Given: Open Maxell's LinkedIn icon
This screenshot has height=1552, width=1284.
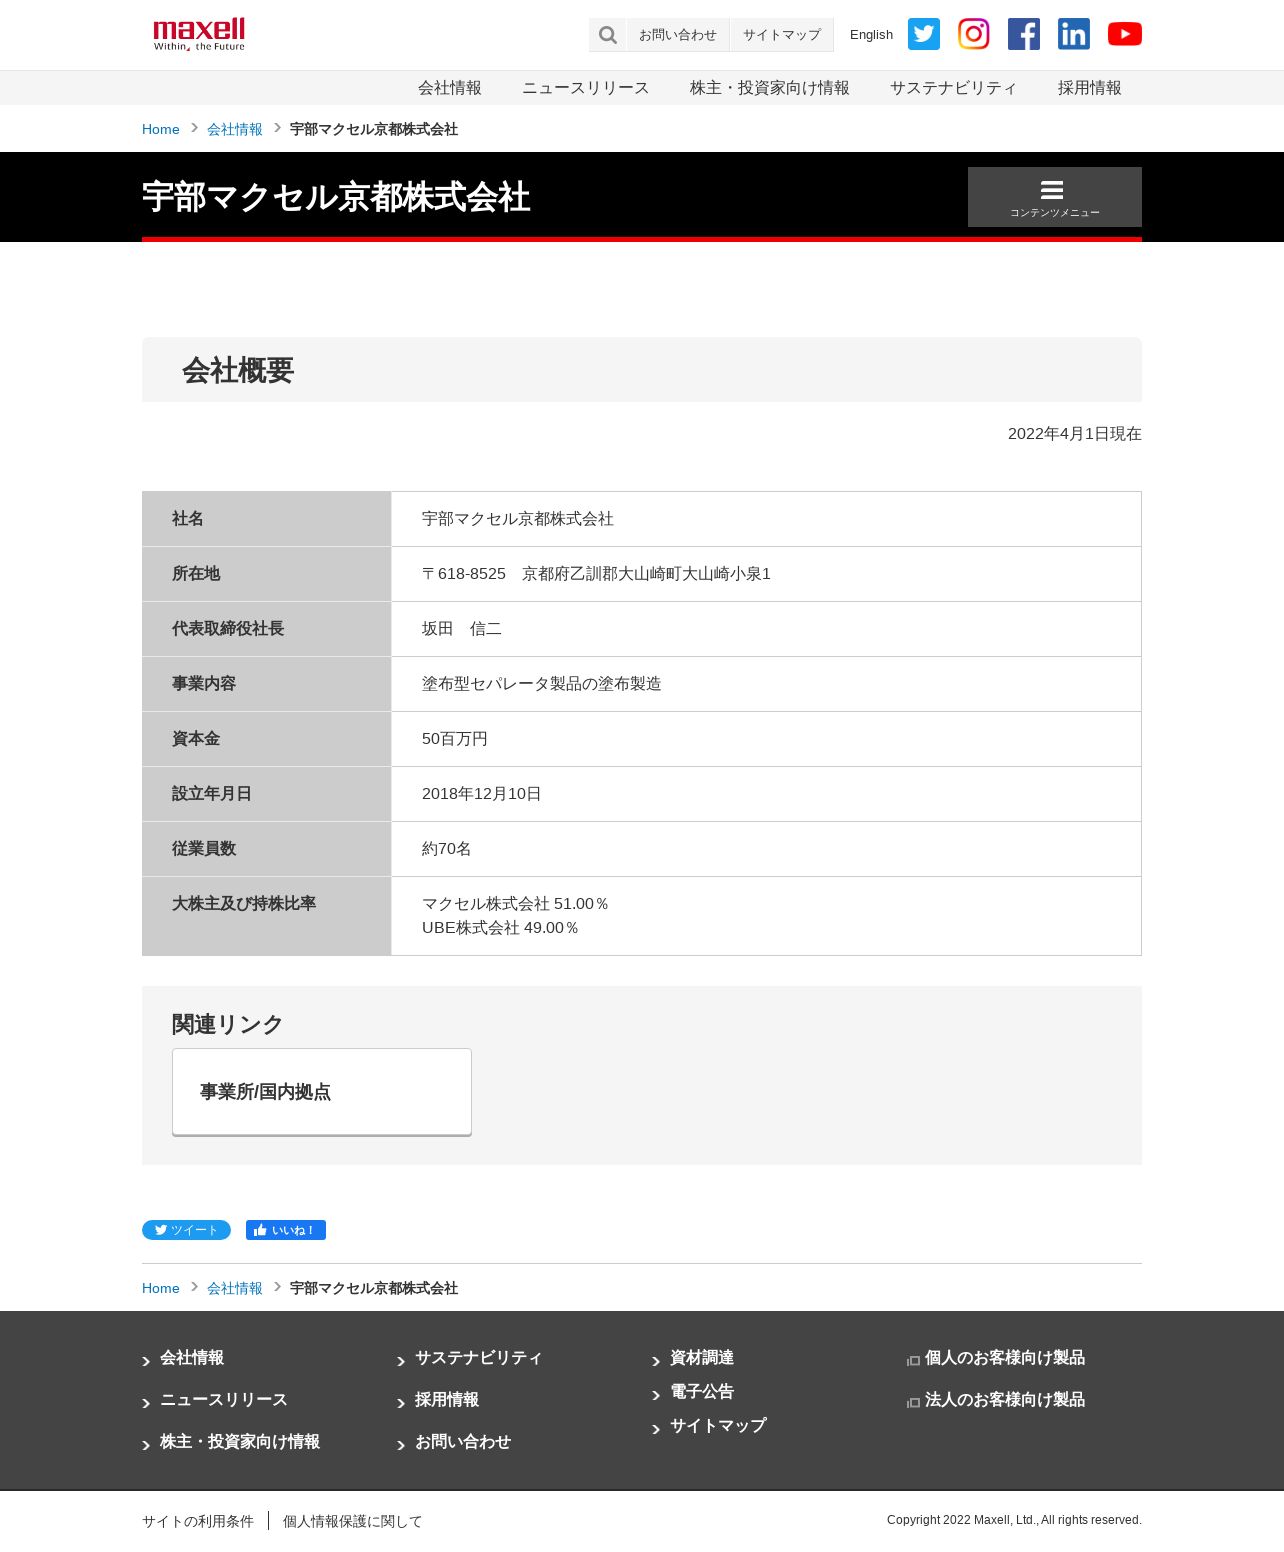Looking at the screenshot, I should 1074,34.
